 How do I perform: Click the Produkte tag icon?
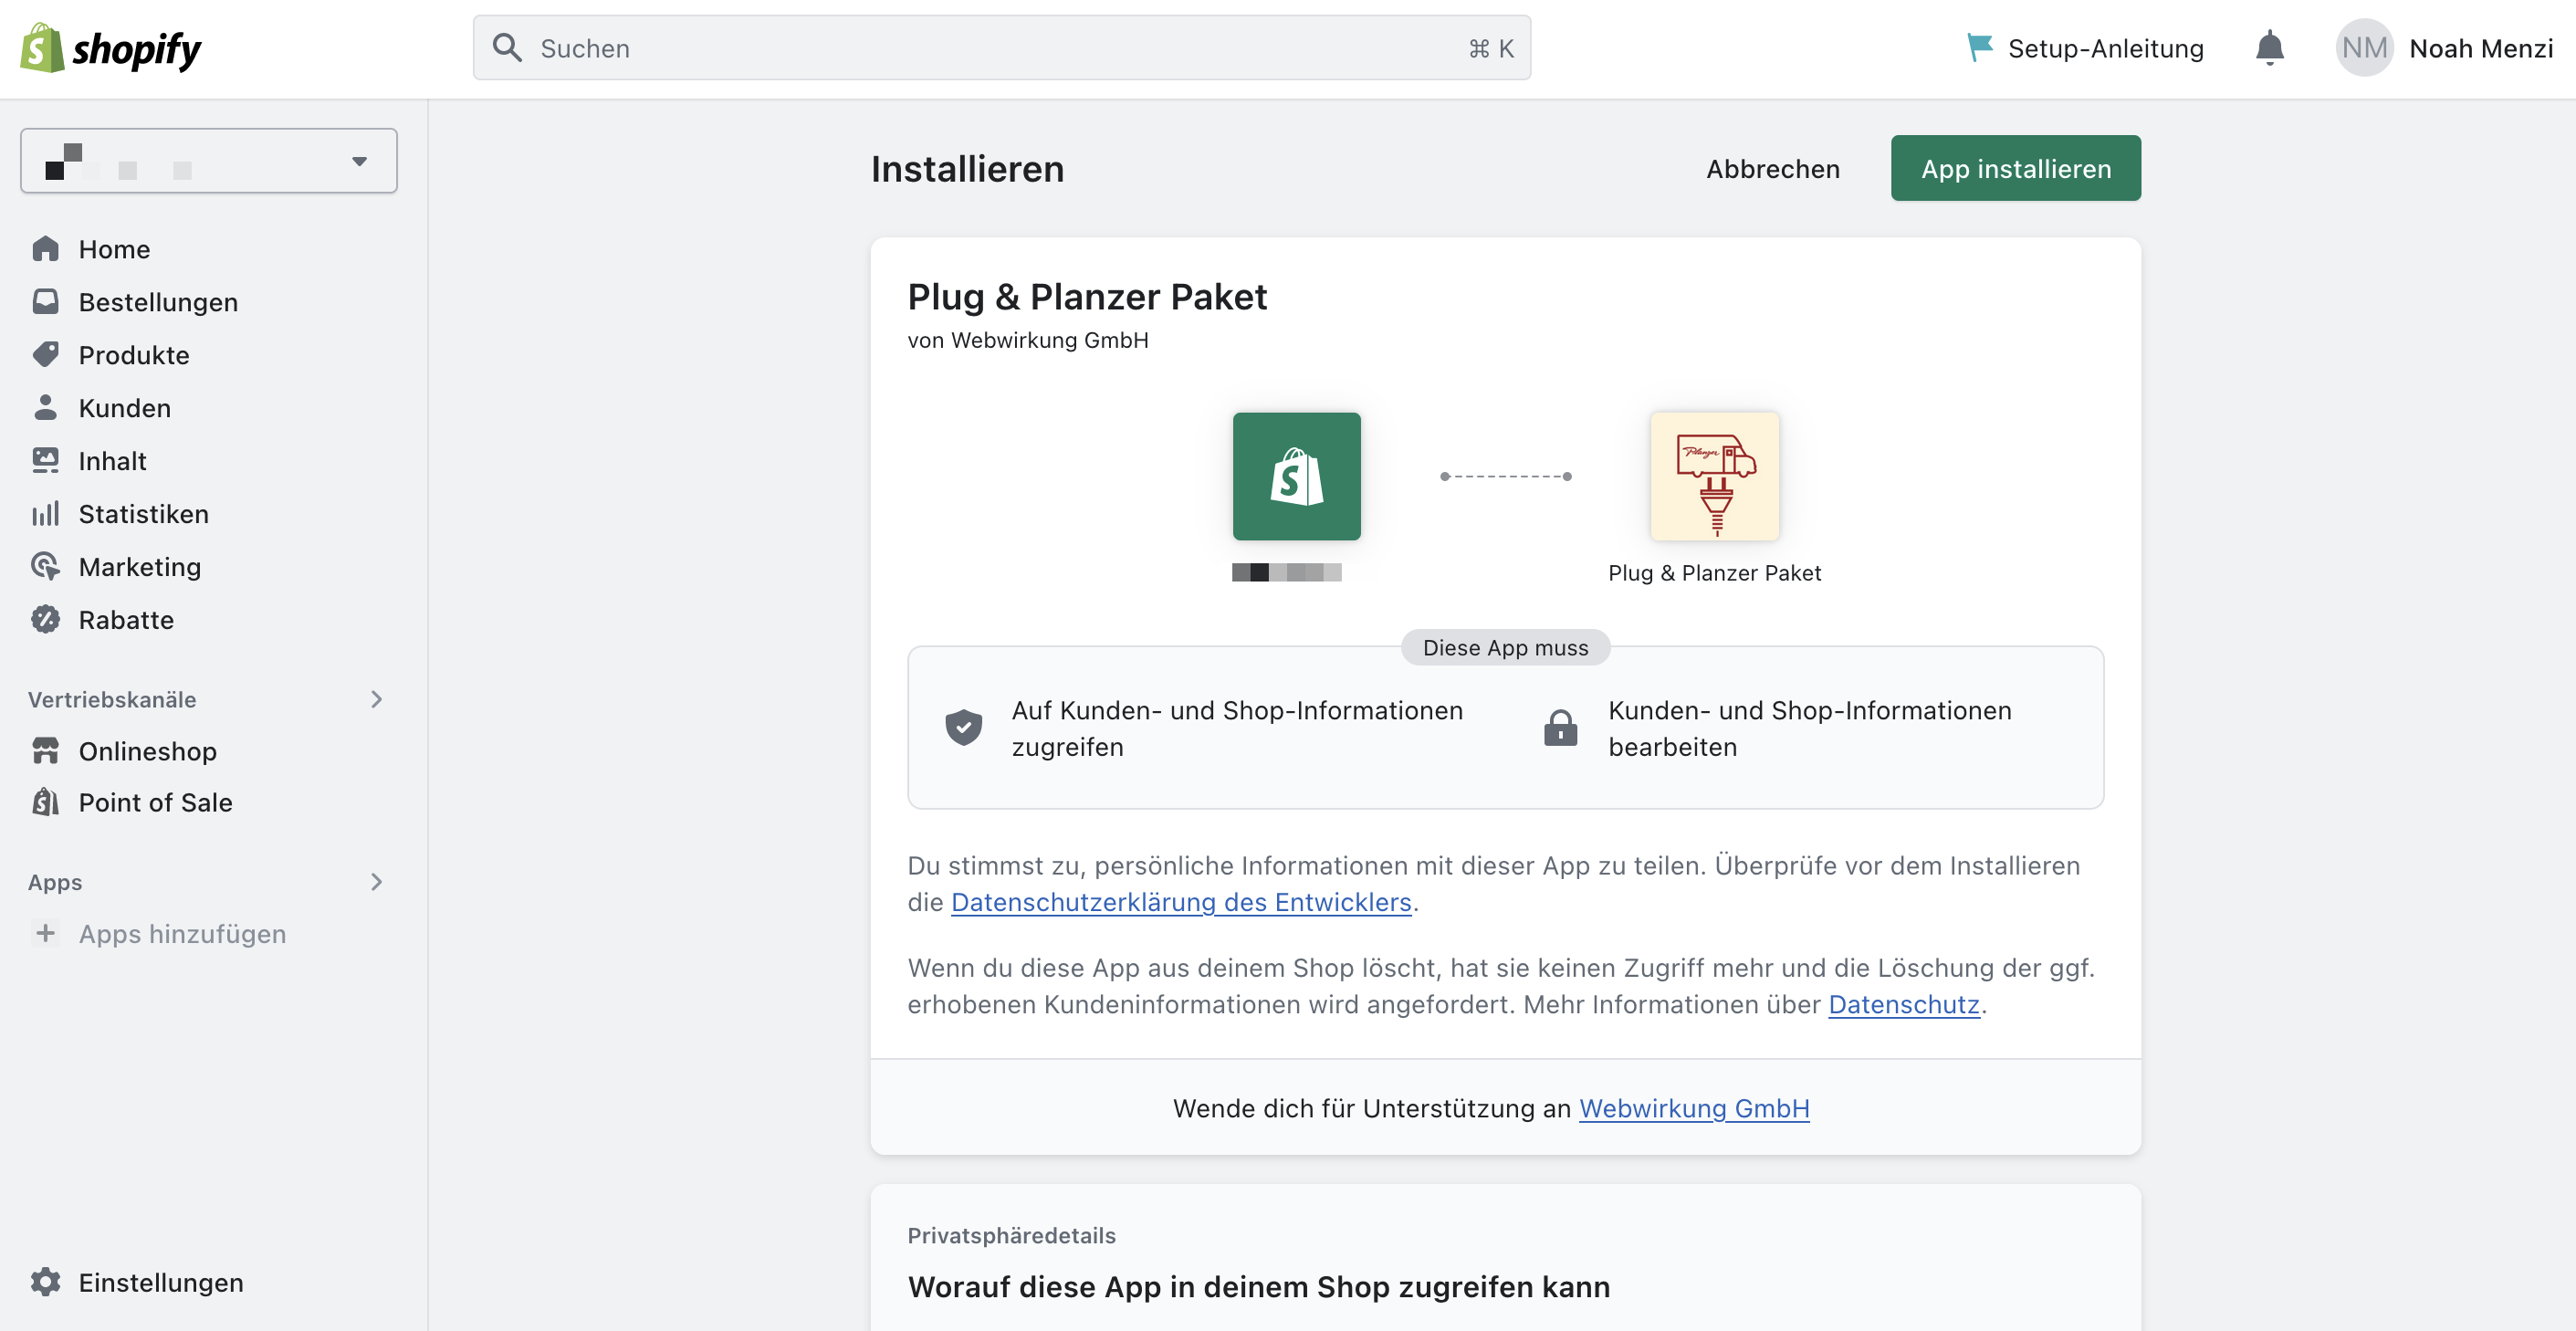(47, 354)
